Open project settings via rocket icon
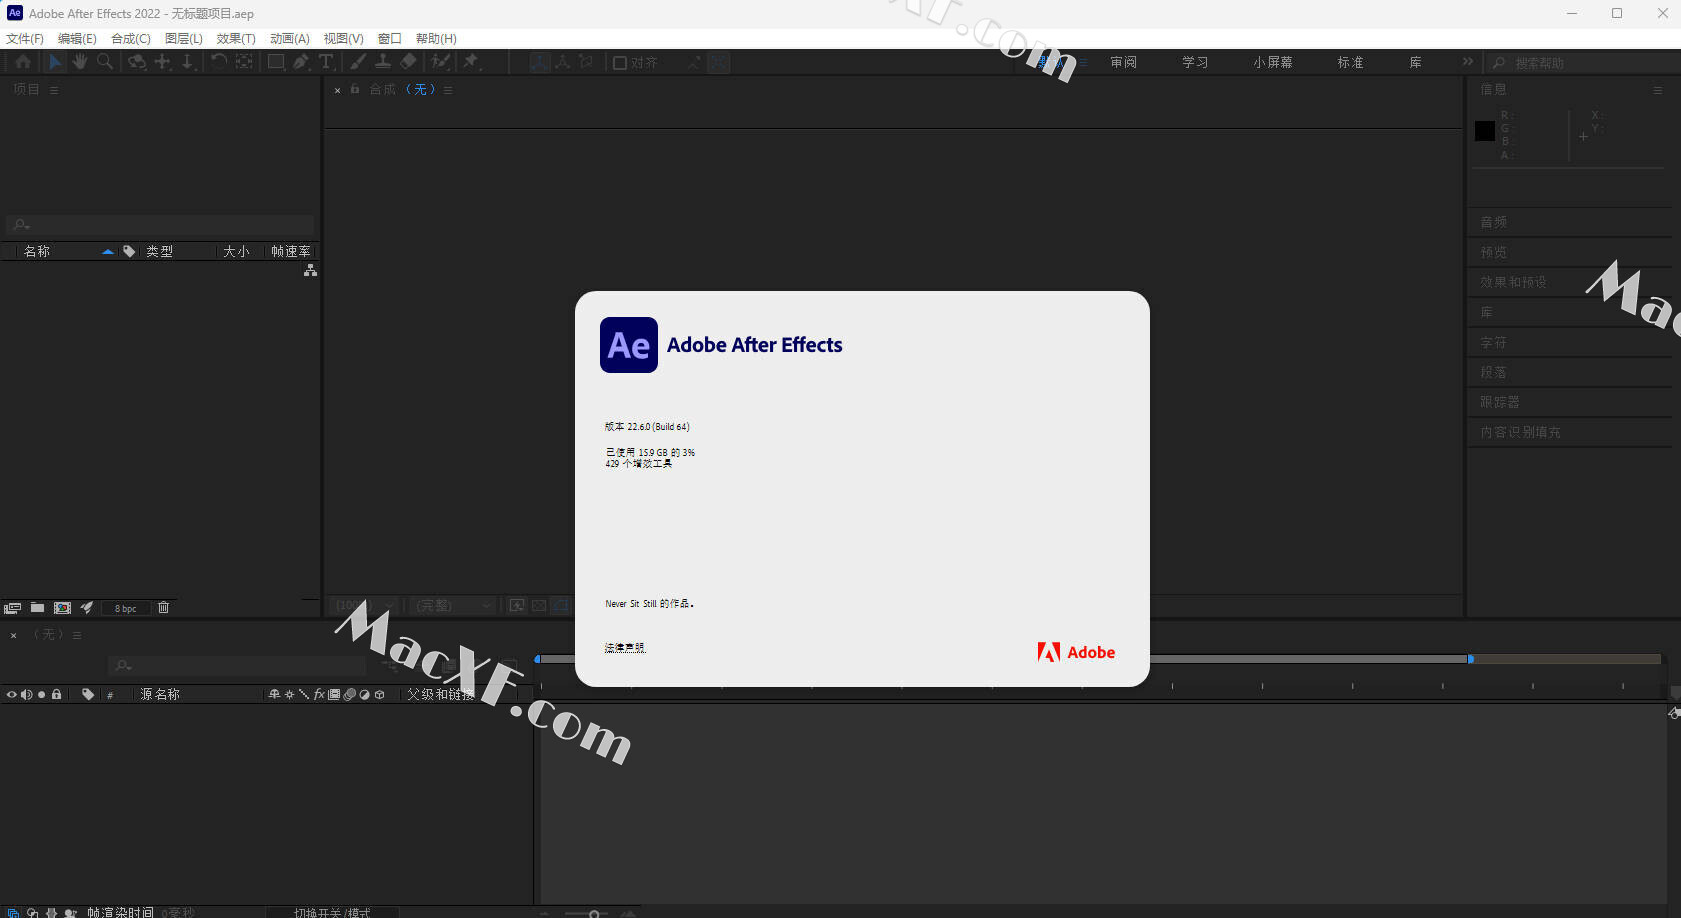This screenshot has width=1681, height=918. tap(87, 608)
